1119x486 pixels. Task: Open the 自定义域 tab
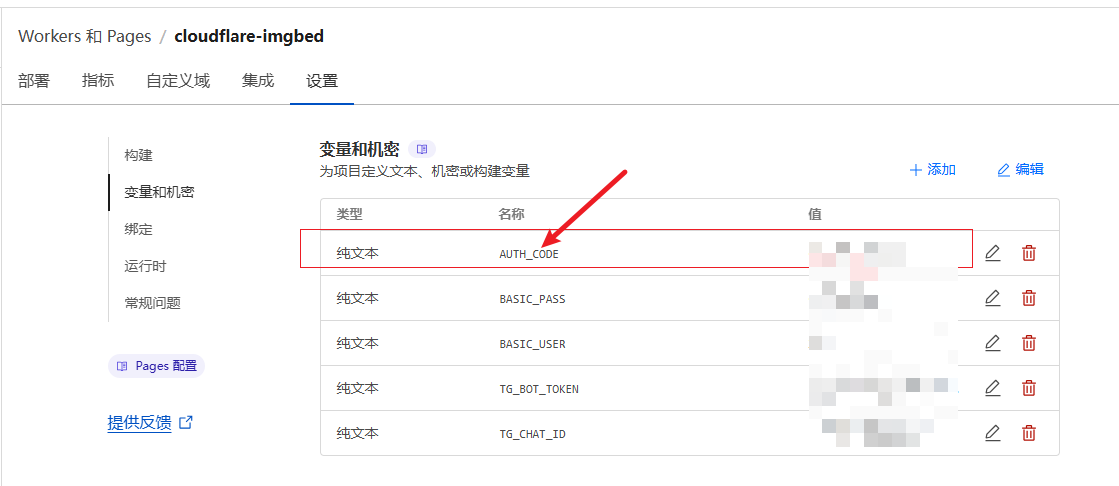pyautogui.click(x=178, y=81)
